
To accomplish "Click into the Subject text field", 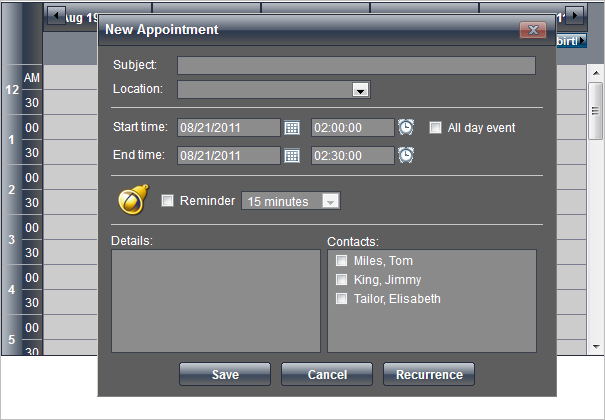I will coord(356,66).
